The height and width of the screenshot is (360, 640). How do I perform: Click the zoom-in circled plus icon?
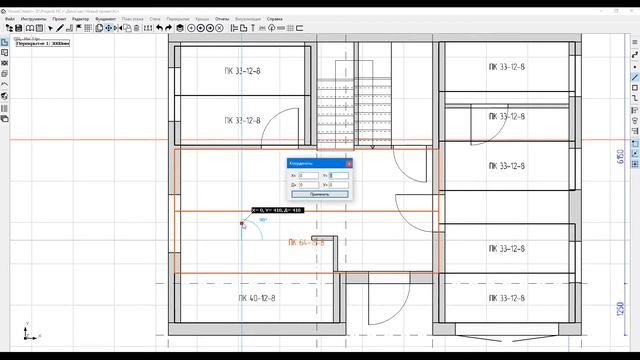[x=191, y=28]
